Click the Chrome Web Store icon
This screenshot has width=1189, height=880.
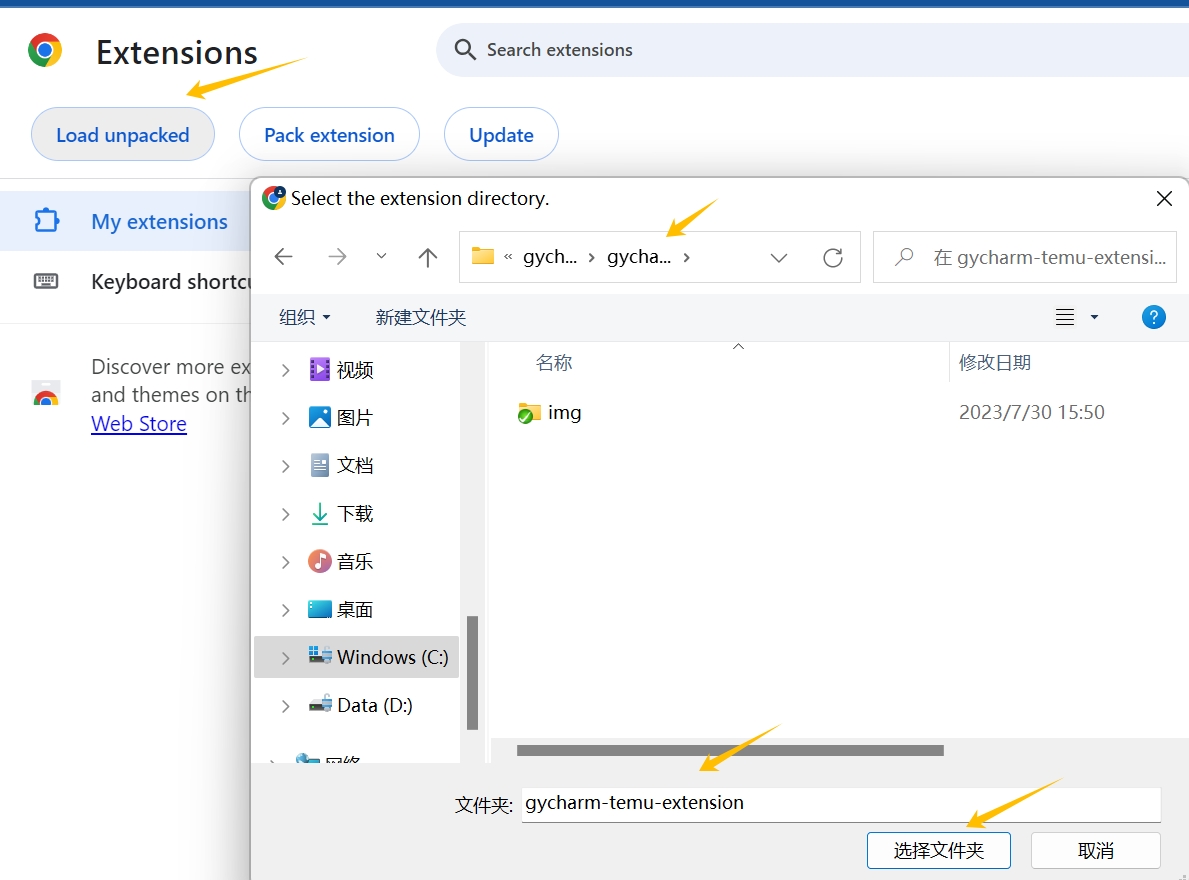pos(46,393)
